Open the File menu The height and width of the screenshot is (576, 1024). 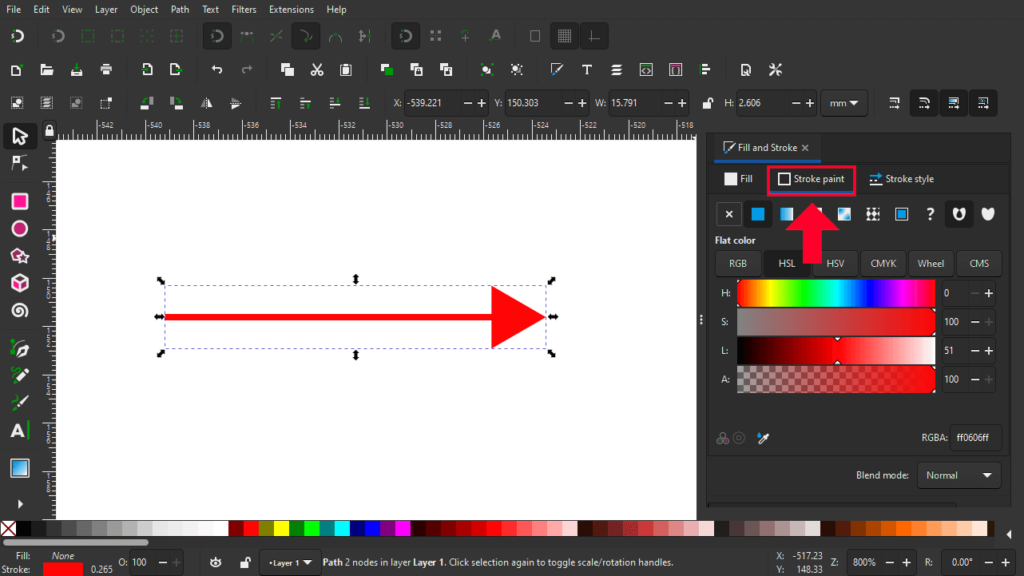[x=13, y=10]
